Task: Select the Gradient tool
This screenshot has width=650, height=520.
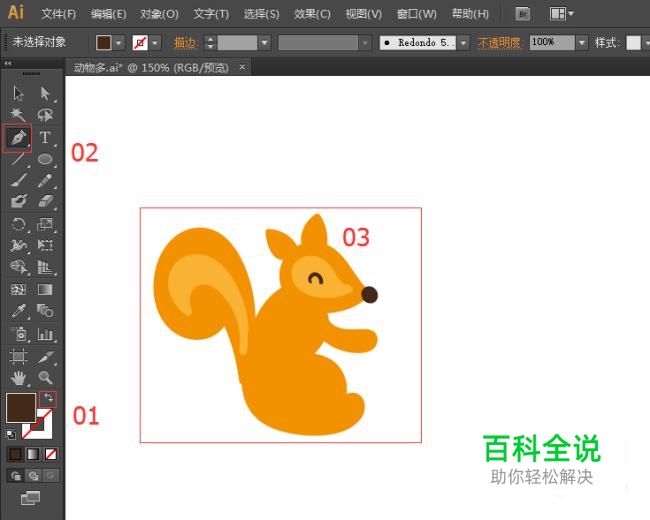Action: (x=45, y=289)
